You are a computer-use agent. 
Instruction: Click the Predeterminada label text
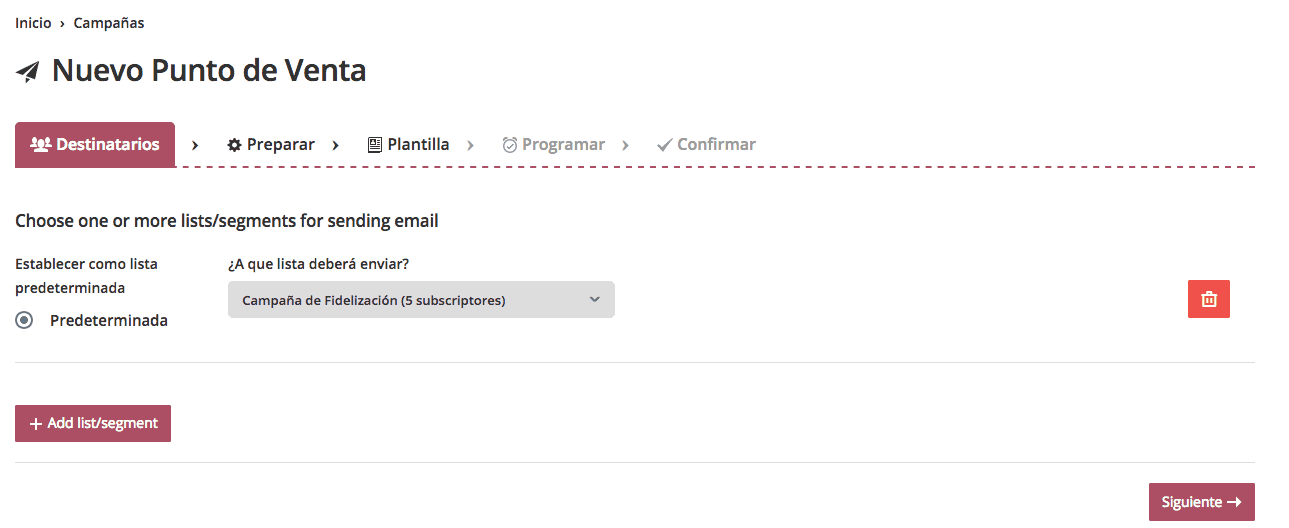[x=109, y=321]
